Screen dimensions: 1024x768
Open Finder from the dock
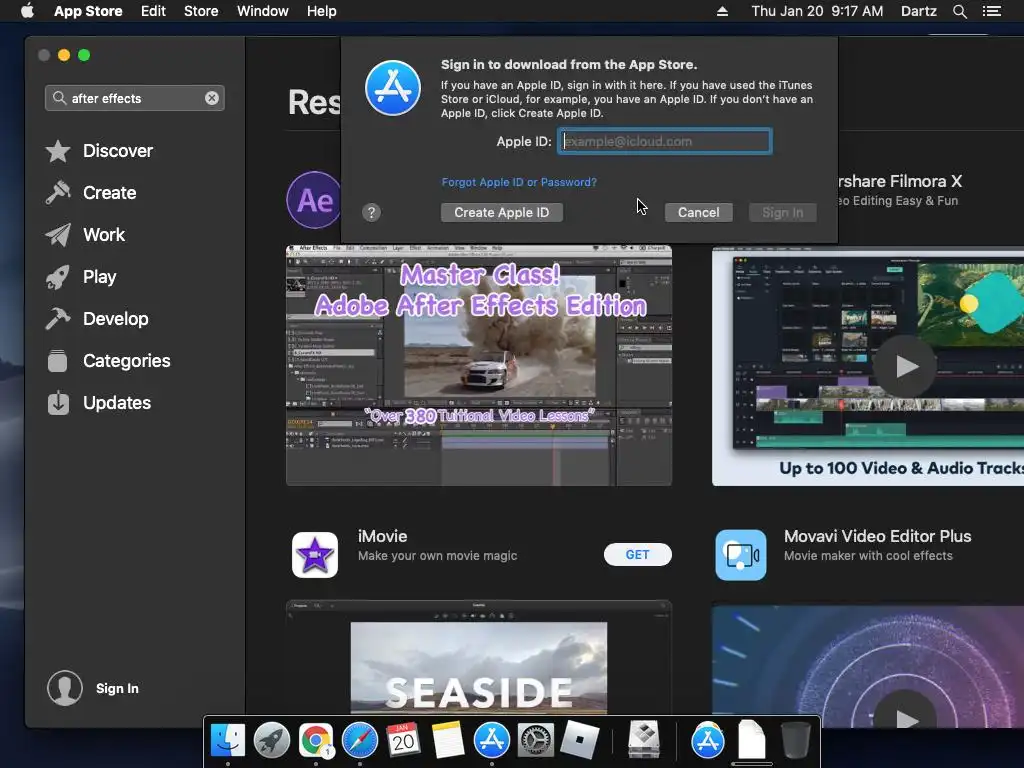tap(228, 740)
